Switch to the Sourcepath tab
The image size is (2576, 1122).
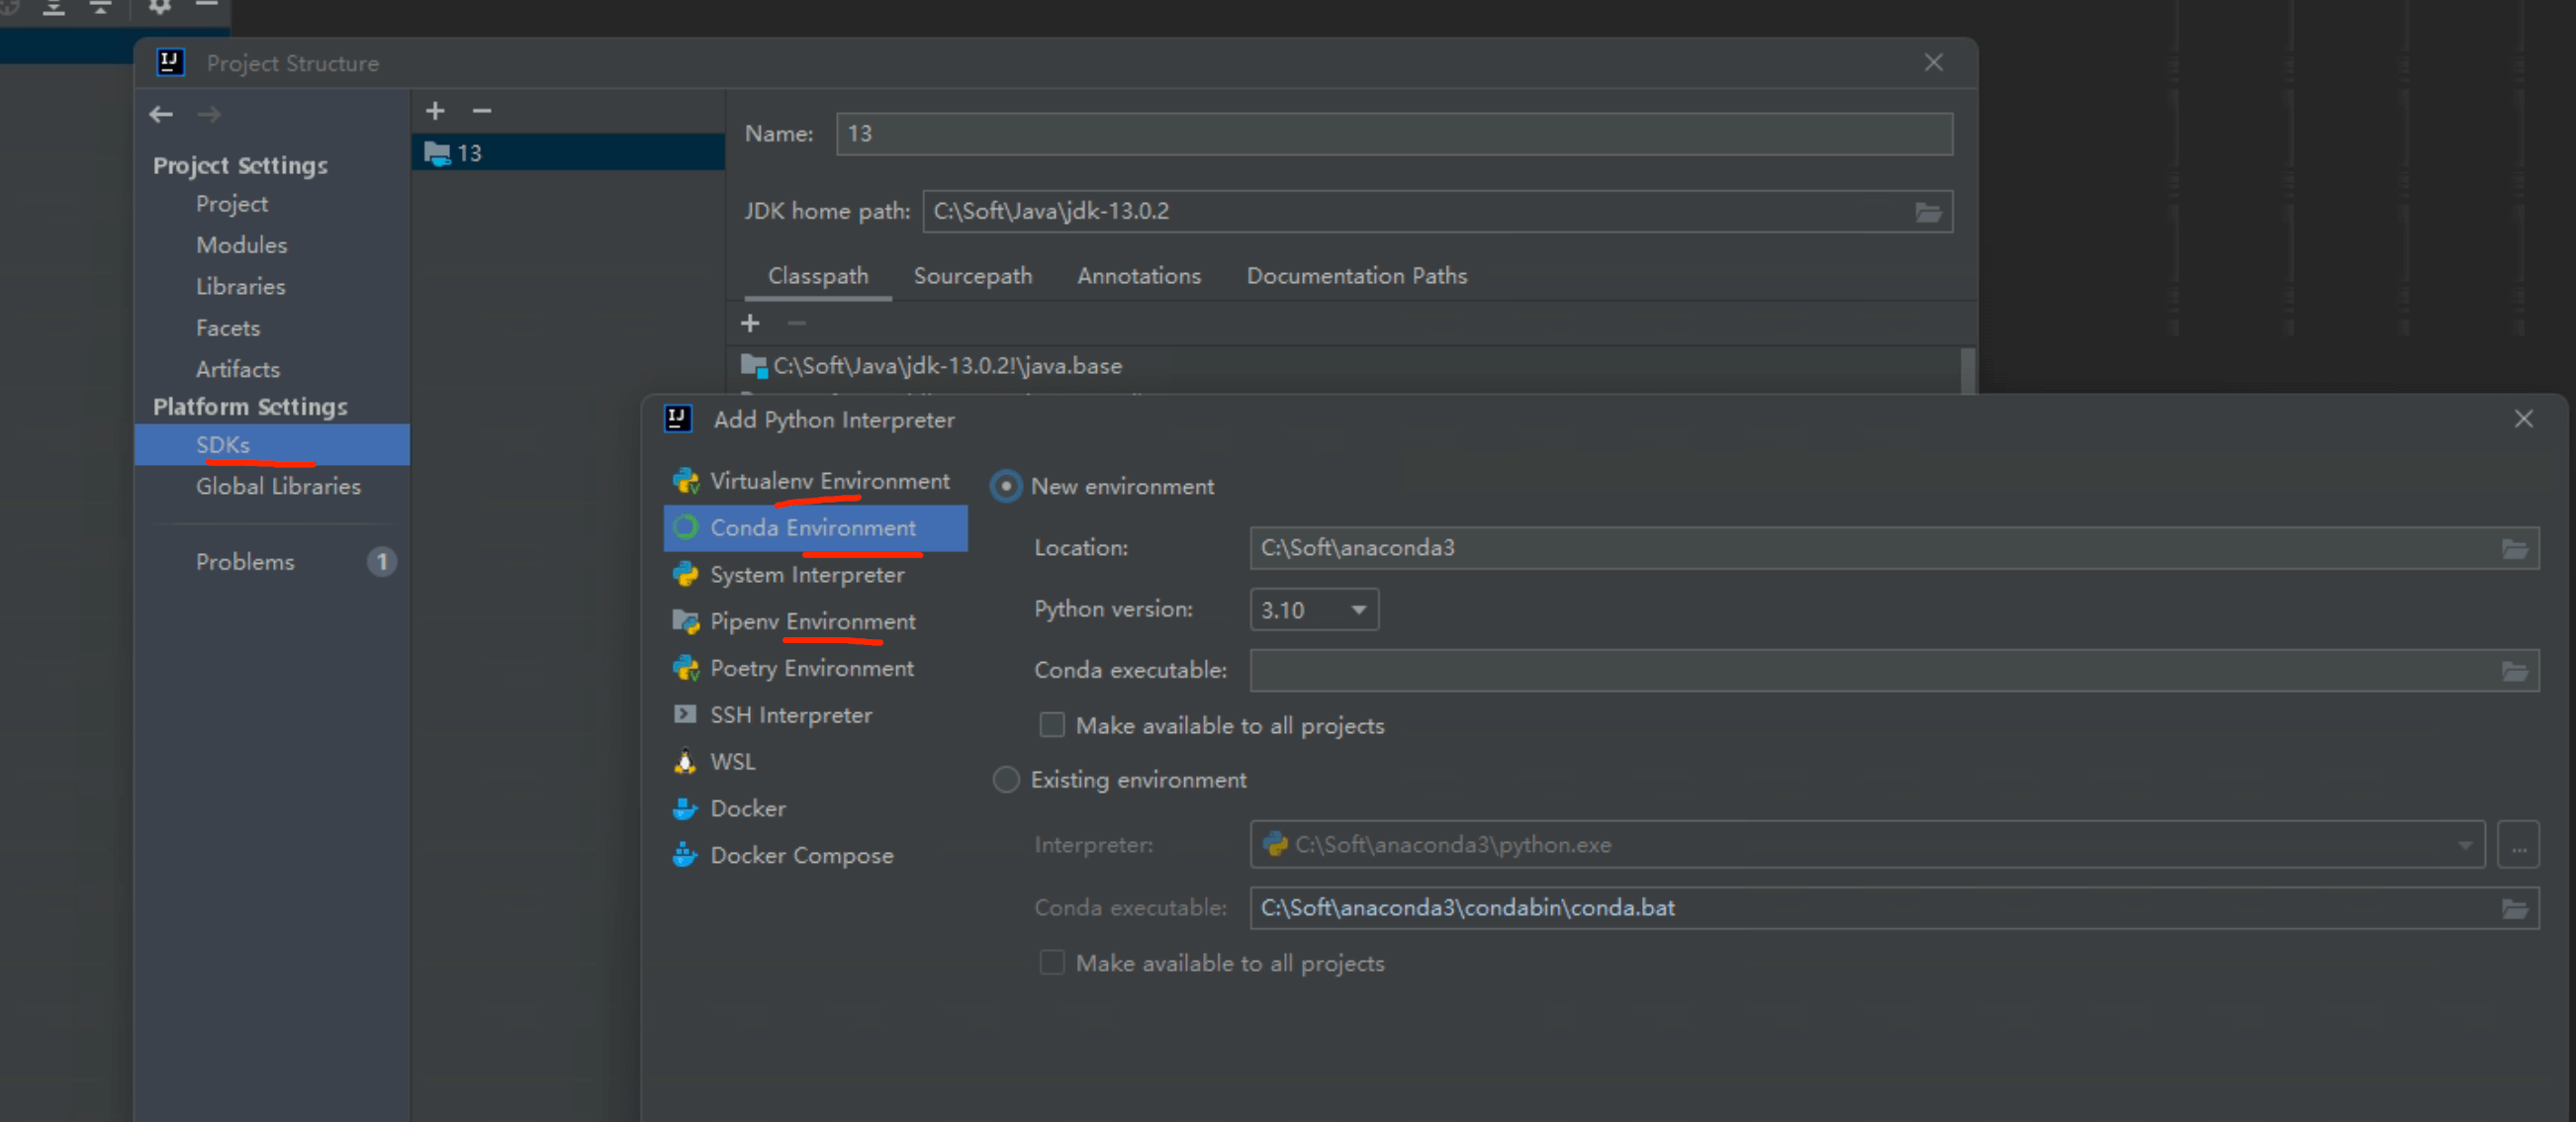pos(972,276)
